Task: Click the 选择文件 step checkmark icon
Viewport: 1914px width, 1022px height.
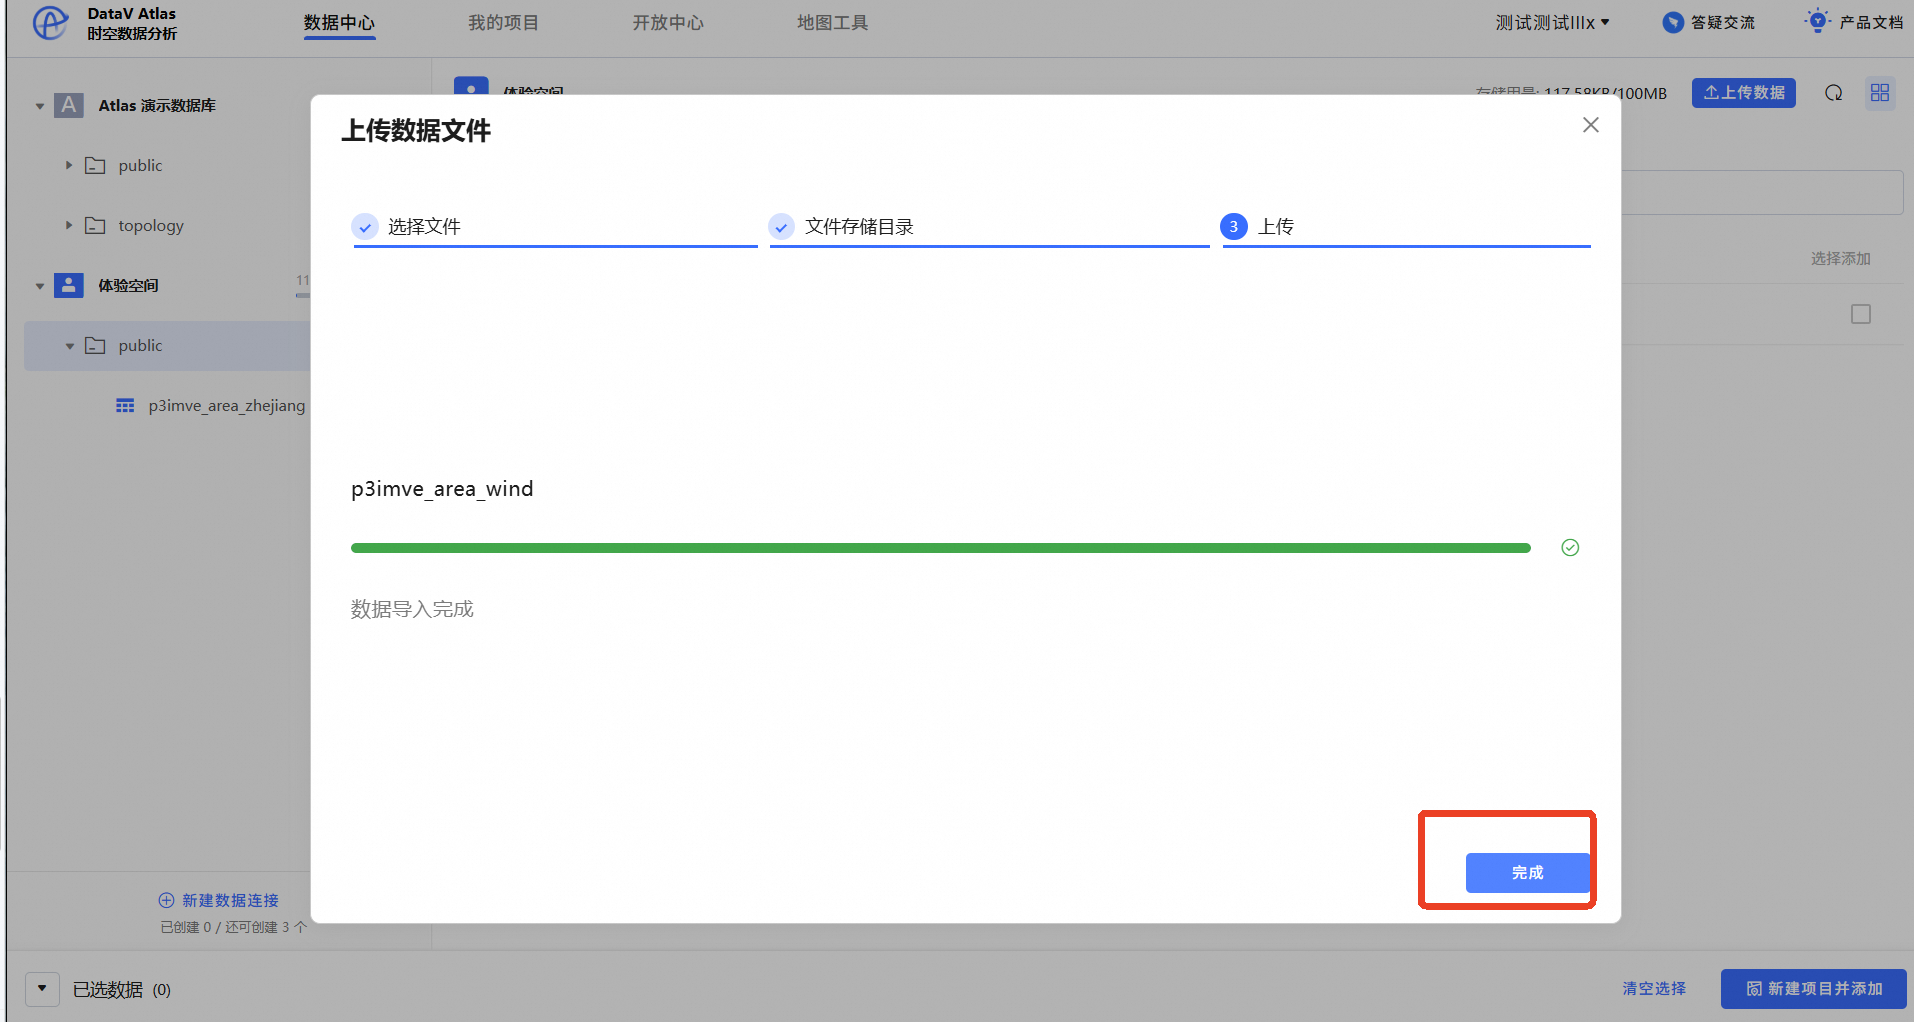Action: coord(365,227)
